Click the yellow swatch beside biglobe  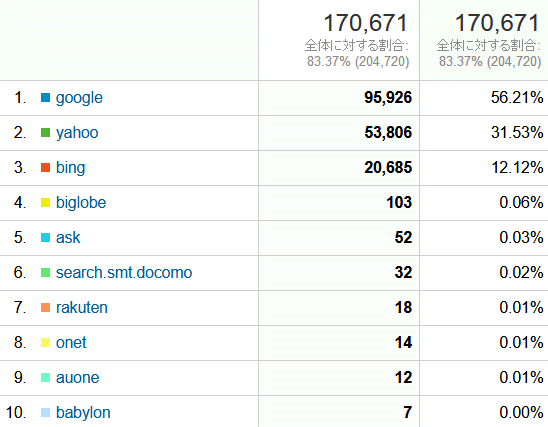point(45,202)
